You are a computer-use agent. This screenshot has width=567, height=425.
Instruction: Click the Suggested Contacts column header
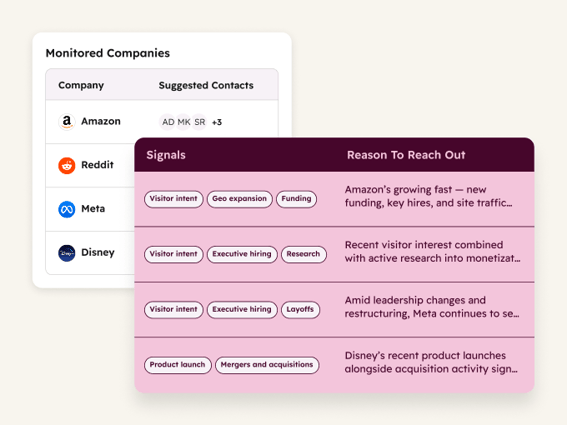coord(206,85)
